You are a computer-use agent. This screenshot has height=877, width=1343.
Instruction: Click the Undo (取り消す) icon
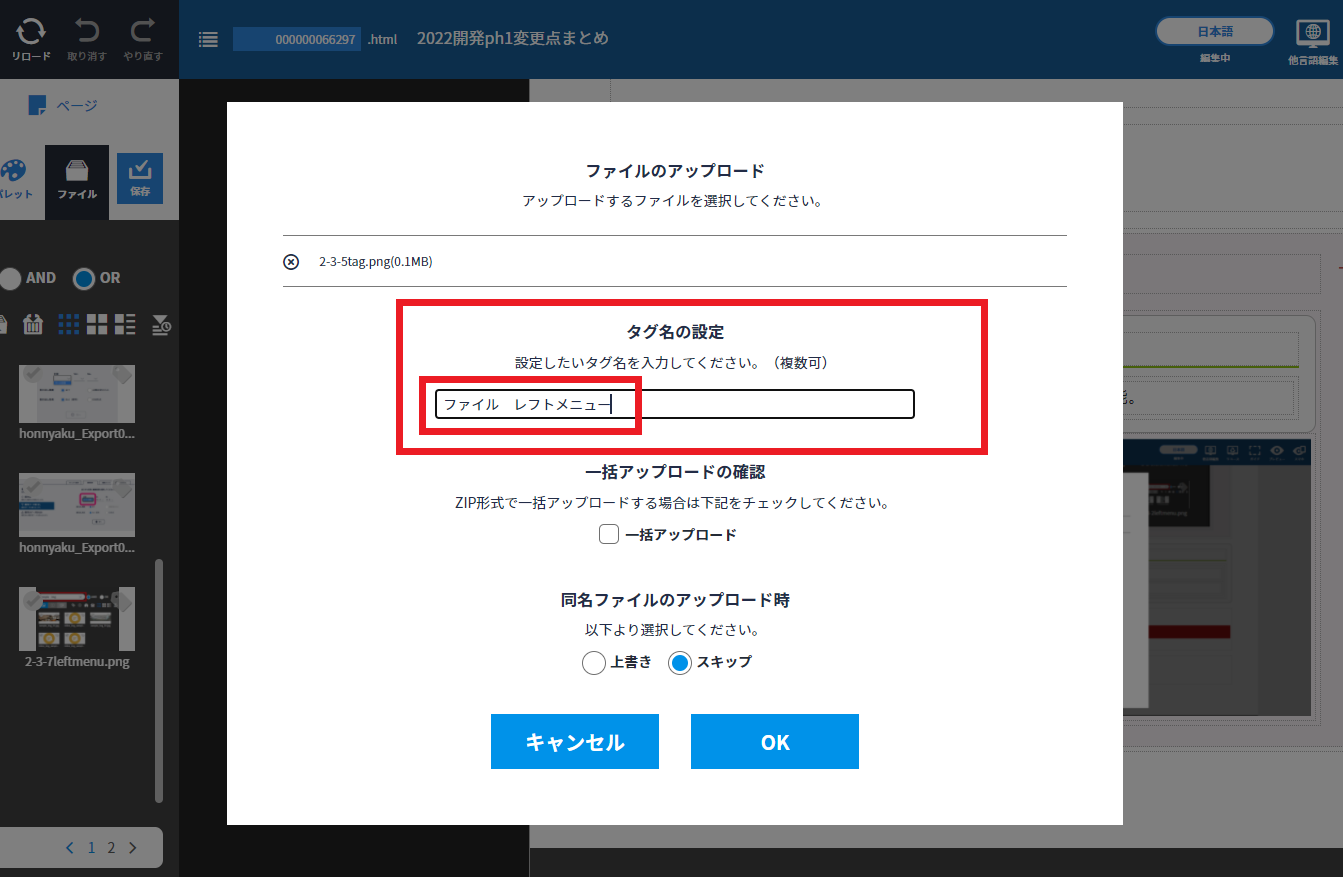tap(87, 38)
